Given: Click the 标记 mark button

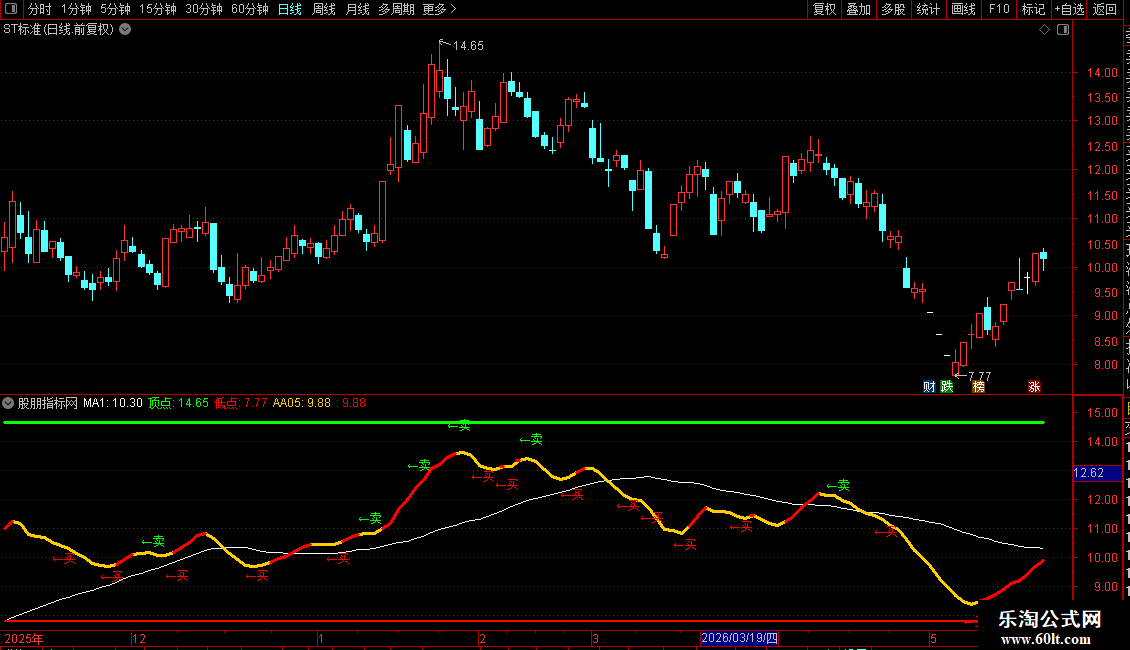Looking at the screenshot, I should (x=1033, y=9).
